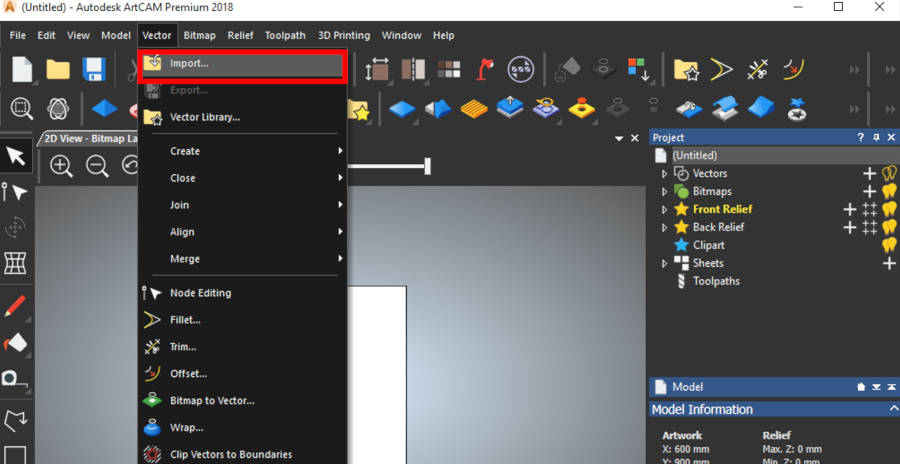Click the colored squares with arrow icon
This screenshot has width=900, height=464.
pos(638,69)
